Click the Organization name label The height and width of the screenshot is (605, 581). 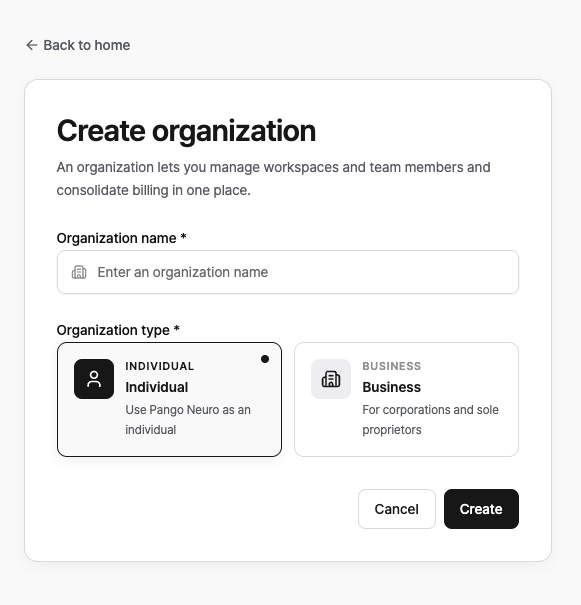coord(122,238)
